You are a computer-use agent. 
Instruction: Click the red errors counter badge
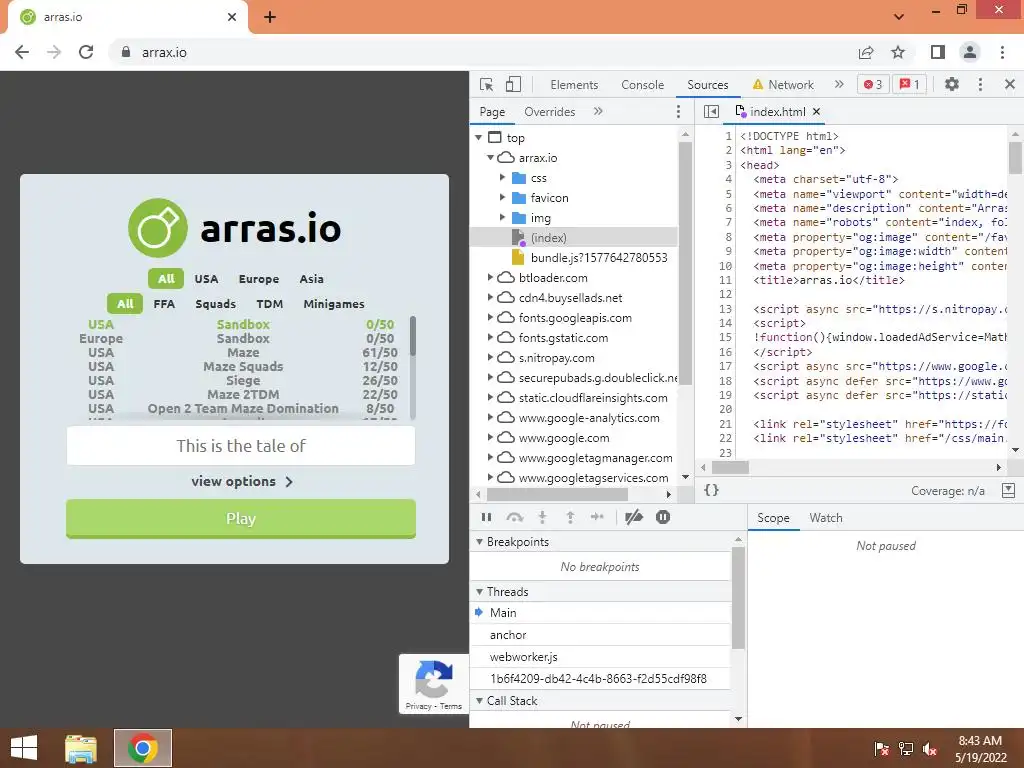tap(872, 84)
